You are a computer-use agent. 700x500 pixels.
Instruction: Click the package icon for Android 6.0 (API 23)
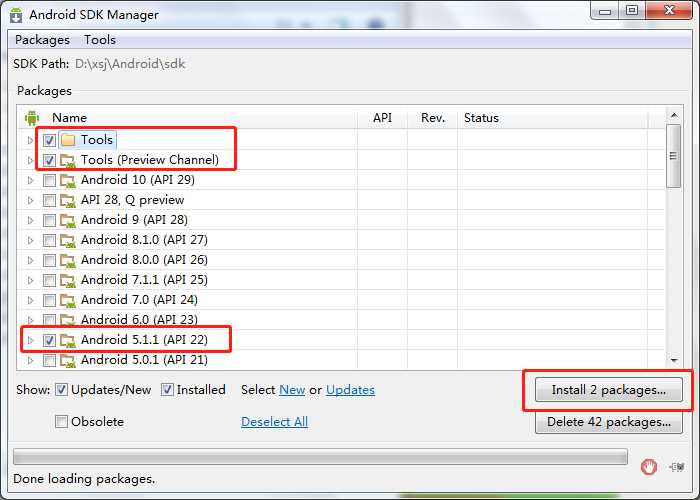(67, 320)
